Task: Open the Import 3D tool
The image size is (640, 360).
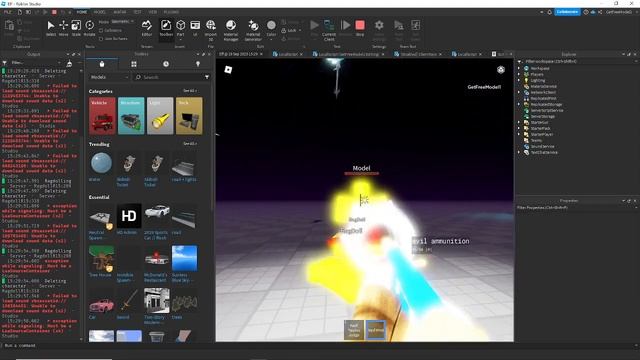Action: 211,30
